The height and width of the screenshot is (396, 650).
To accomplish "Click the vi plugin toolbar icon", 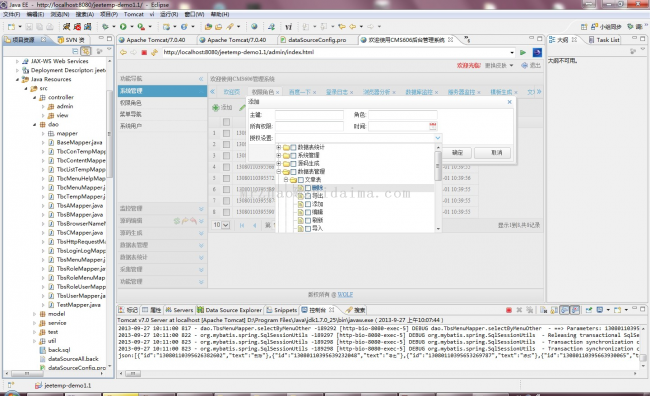I will (x=288, y=27).
